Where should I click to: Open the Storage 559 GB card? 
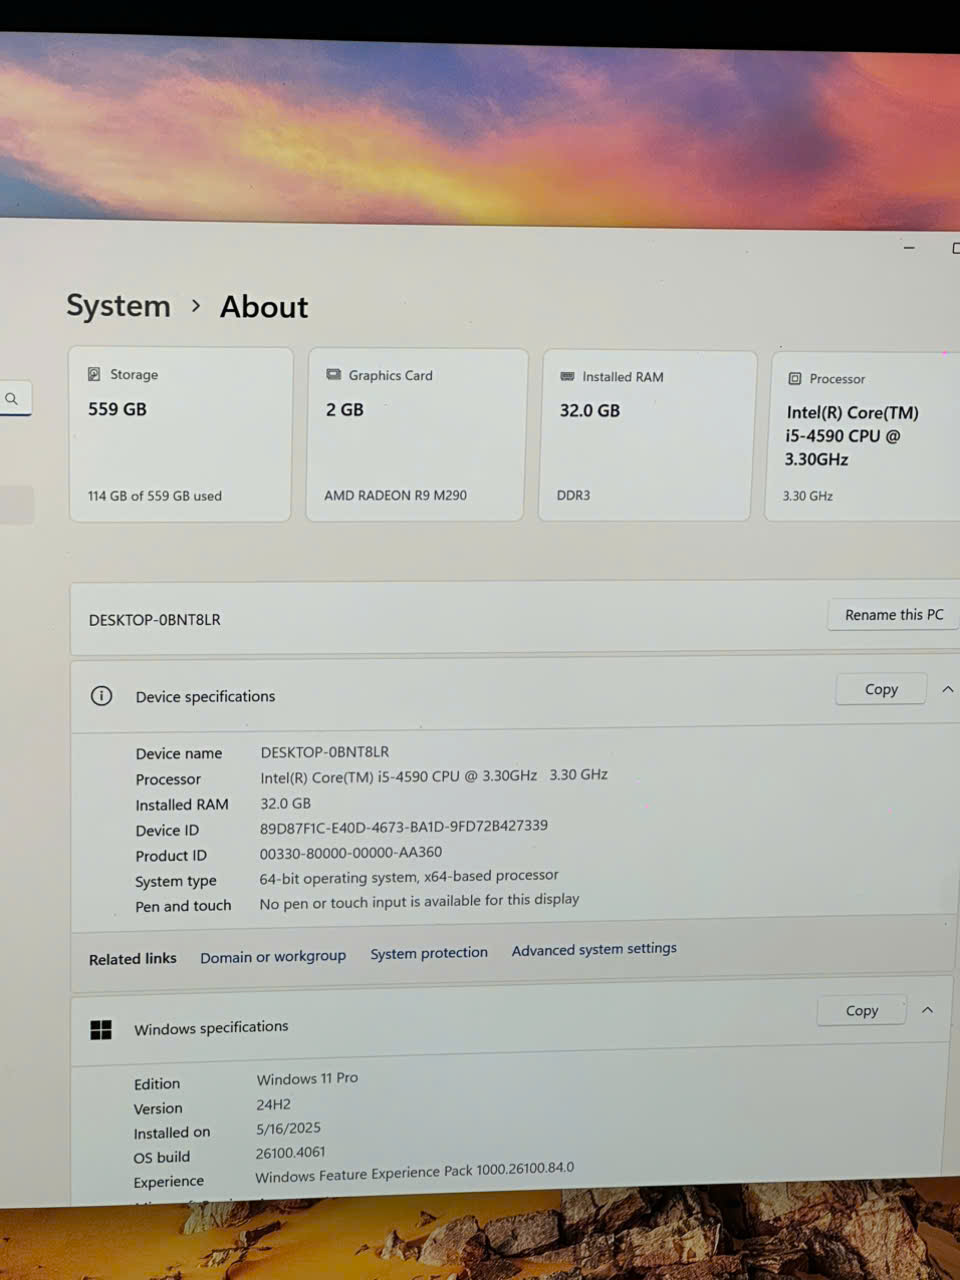tap(180, 434)
